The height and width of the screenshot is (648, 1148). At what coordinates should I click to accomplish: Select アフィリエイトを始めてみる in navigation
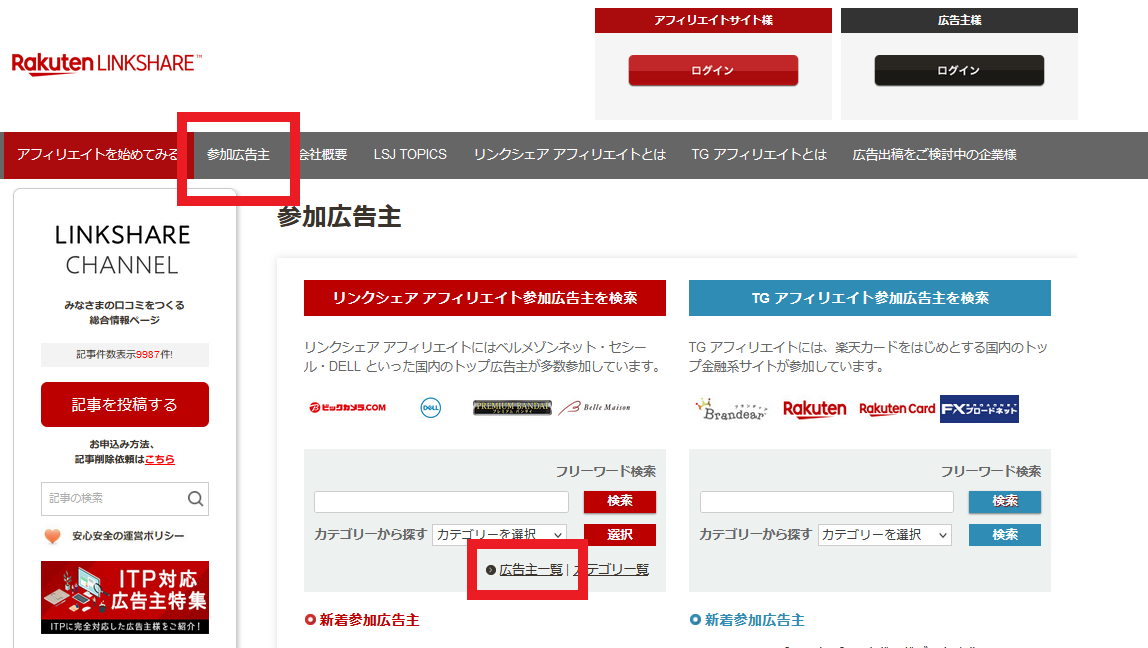[98, 155]
